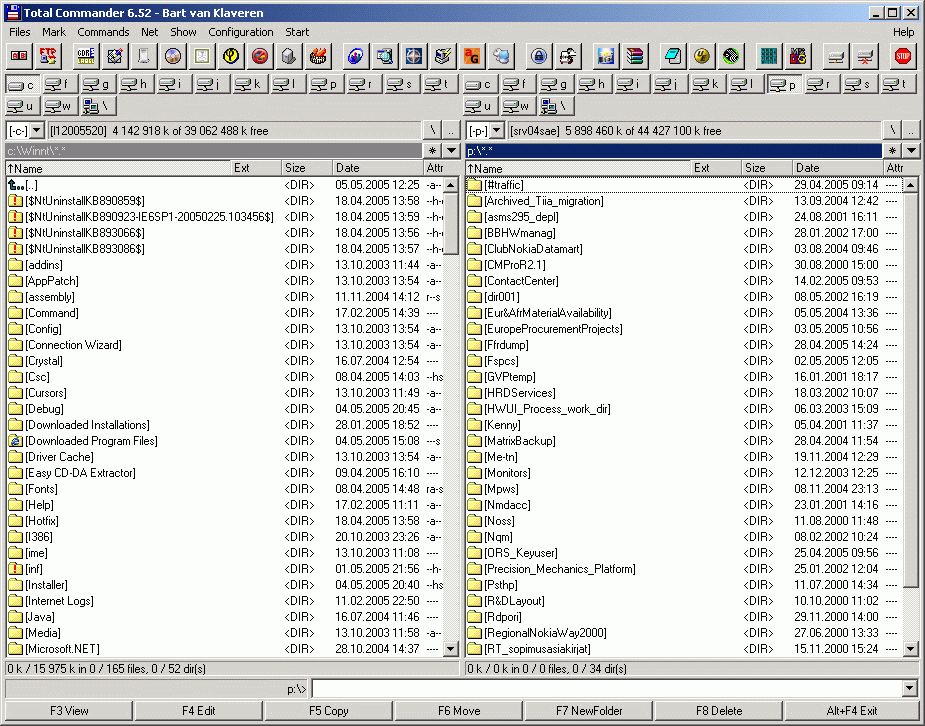Open the left panel [-c-] drive dropdown
The image size is (925, 726).
pos(37,130)
